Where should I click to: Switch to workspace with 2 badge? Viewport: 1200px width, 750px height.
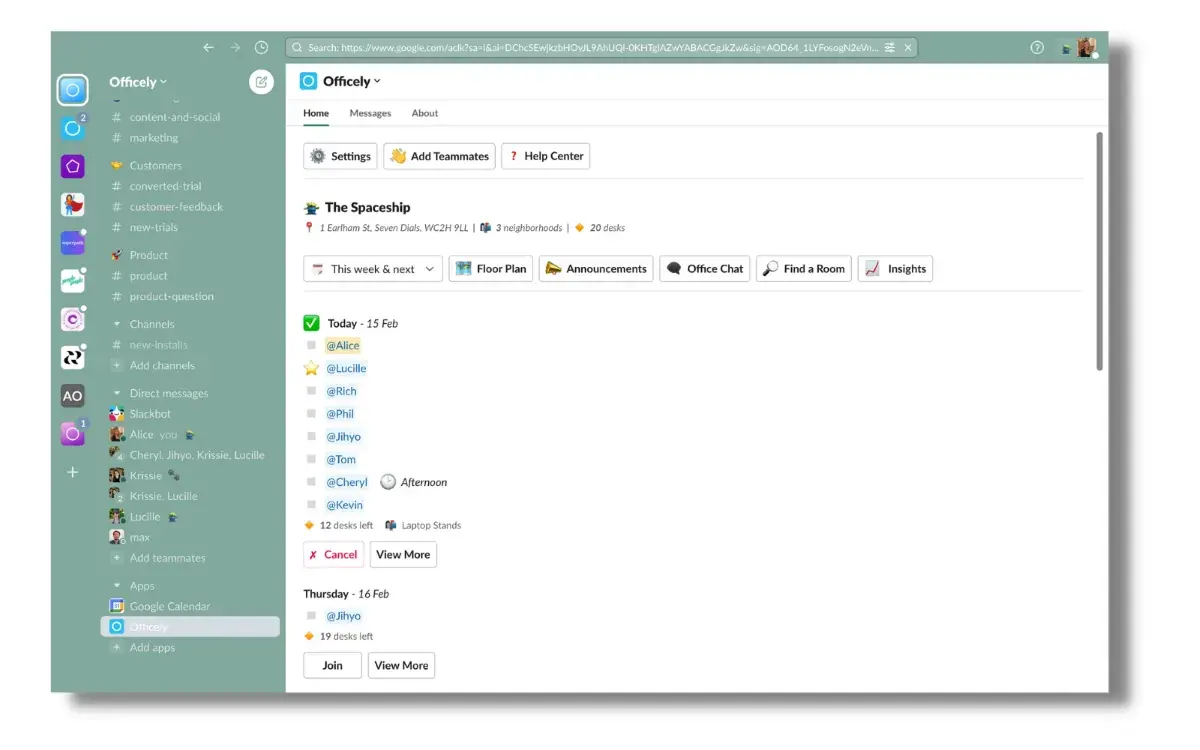72,128
